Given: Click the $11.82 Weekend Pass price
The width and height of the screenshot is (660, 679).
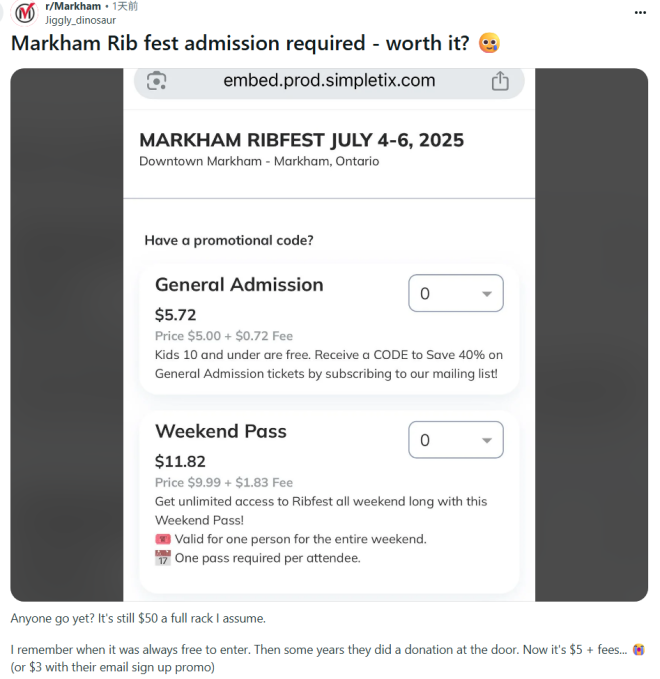Looking at the screenshot, I should pos(180,461).
